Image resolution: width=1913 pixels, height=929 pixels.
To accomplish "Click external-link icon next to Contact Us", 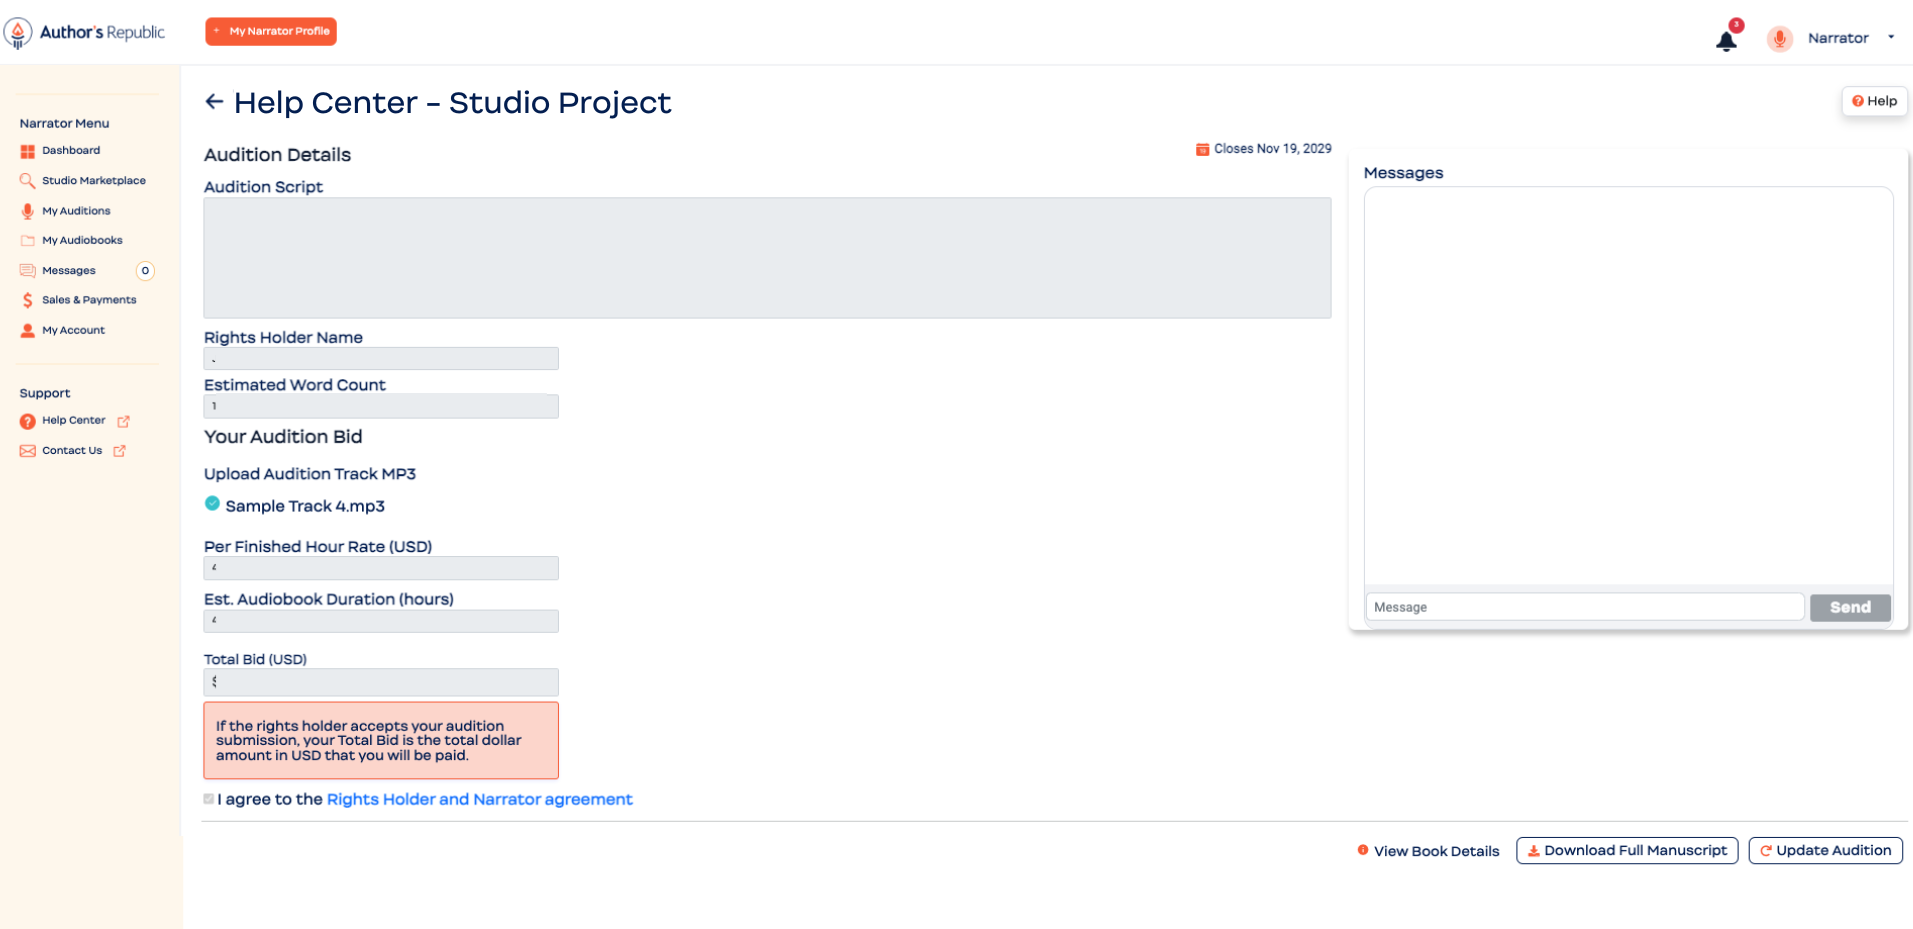I will pyautogui.click(x=120, y=451).
